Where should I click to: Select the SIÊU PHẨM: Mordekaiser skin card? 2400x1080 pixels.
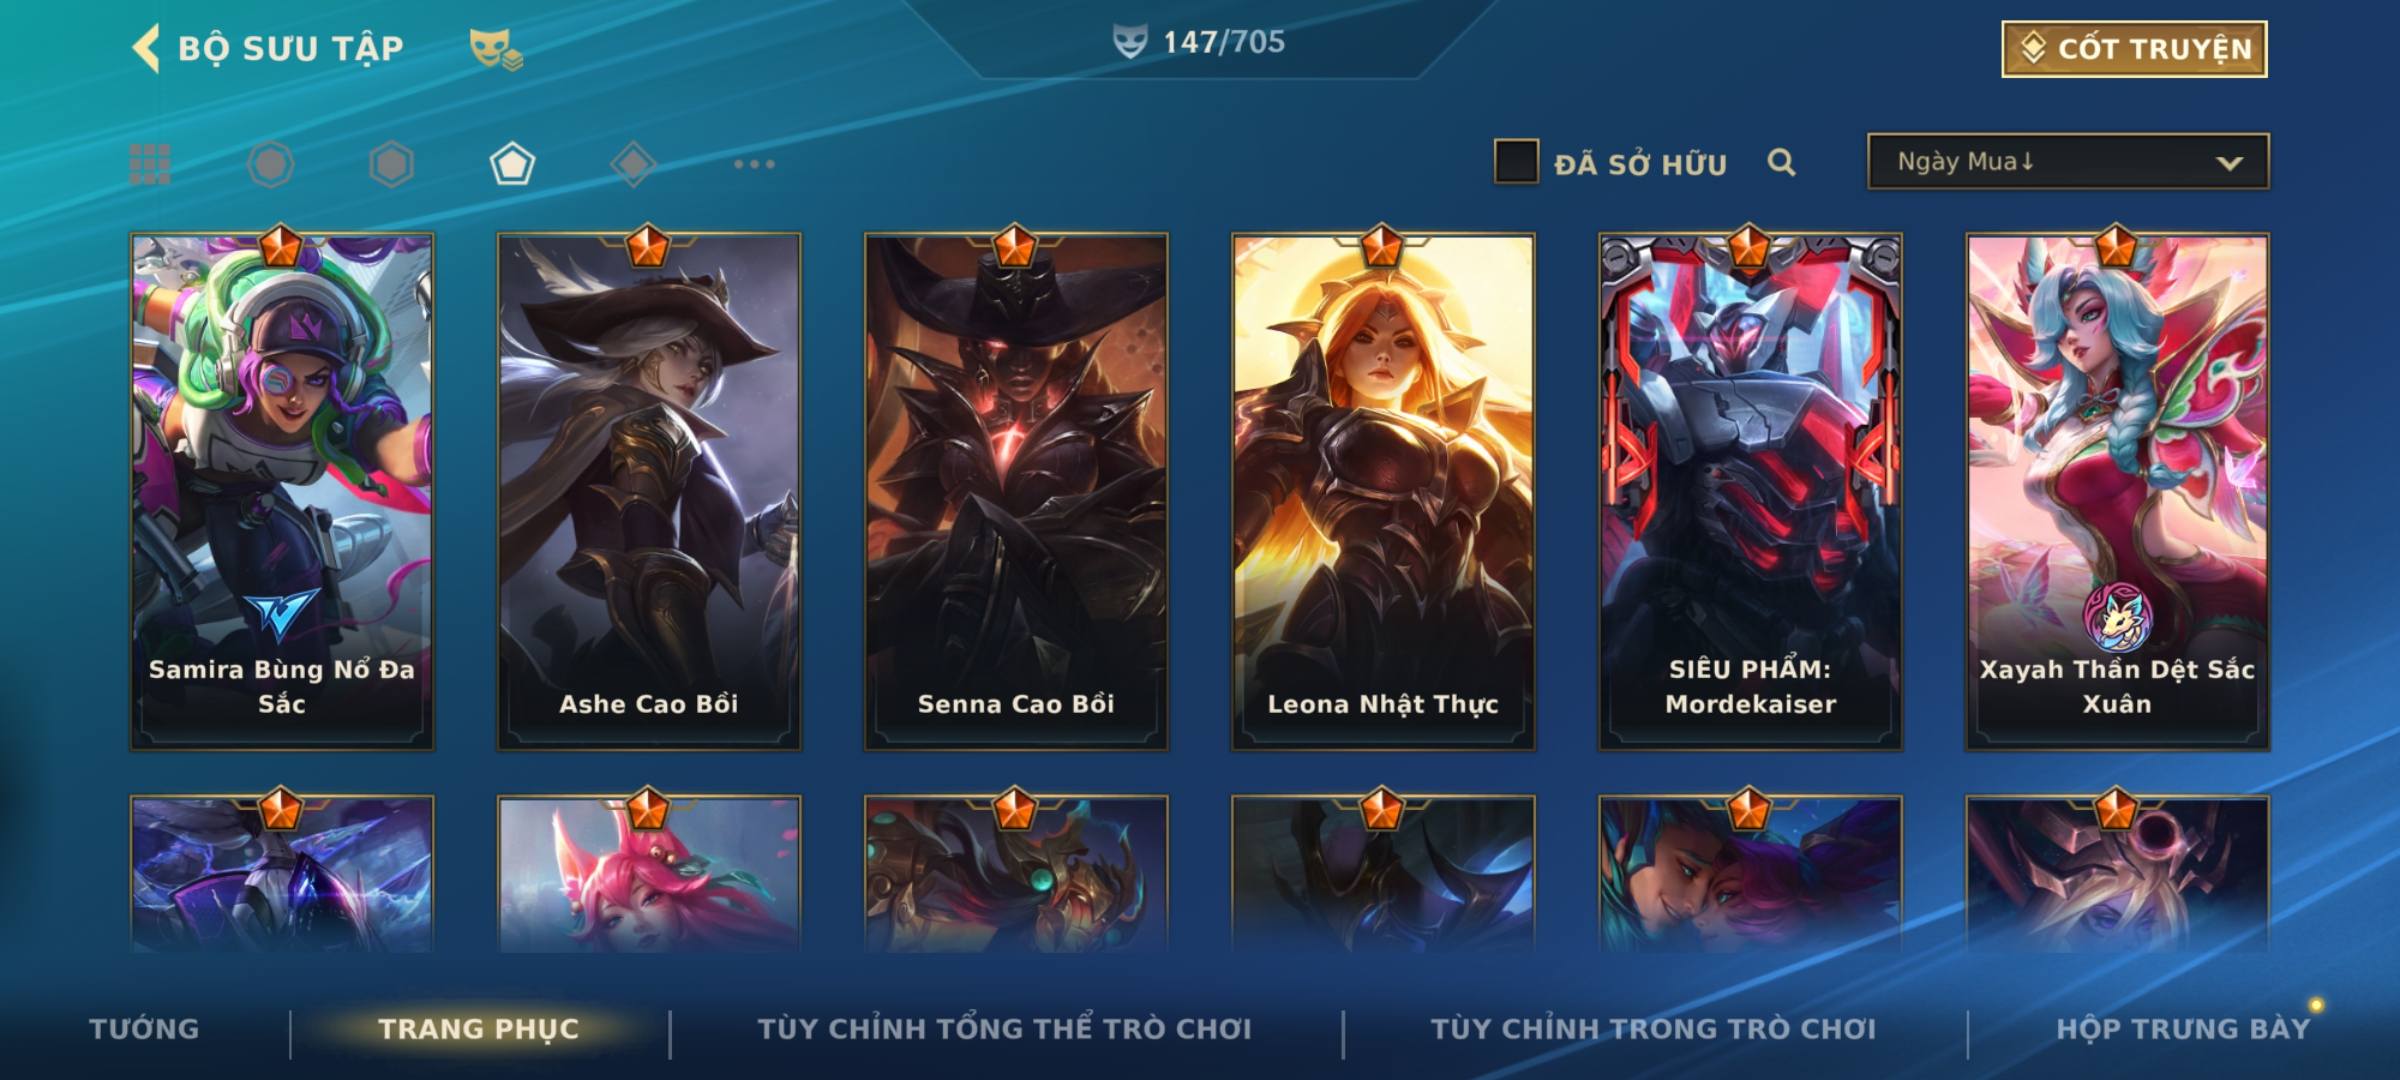tap(1750, 491)
